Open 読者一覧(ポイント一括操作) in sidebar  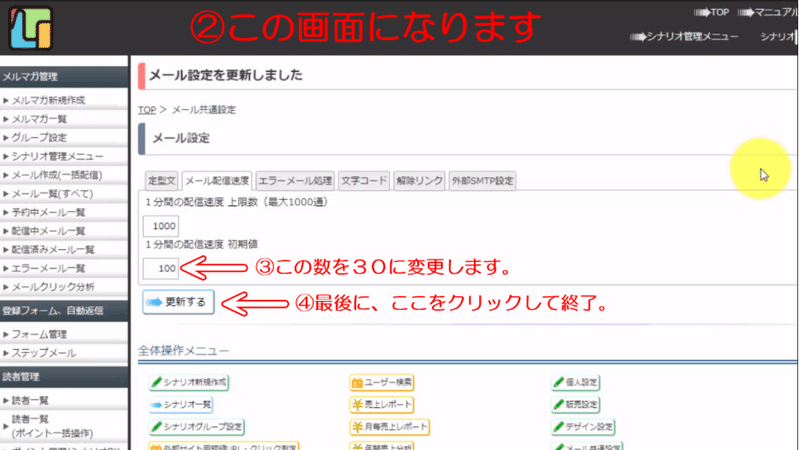click(64, 426)
